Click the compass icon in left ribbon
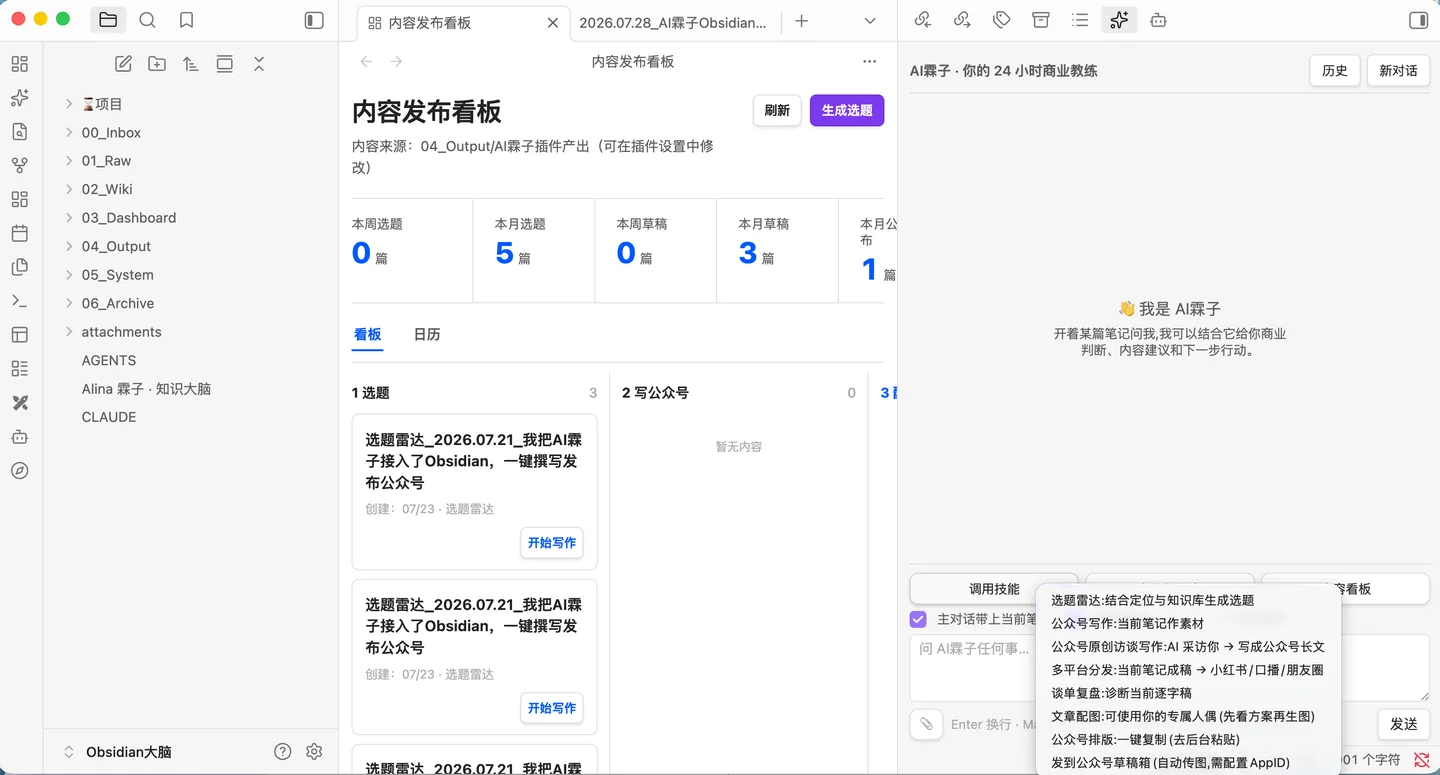This screenshot has height=775, width=1440. coord(19,471)
